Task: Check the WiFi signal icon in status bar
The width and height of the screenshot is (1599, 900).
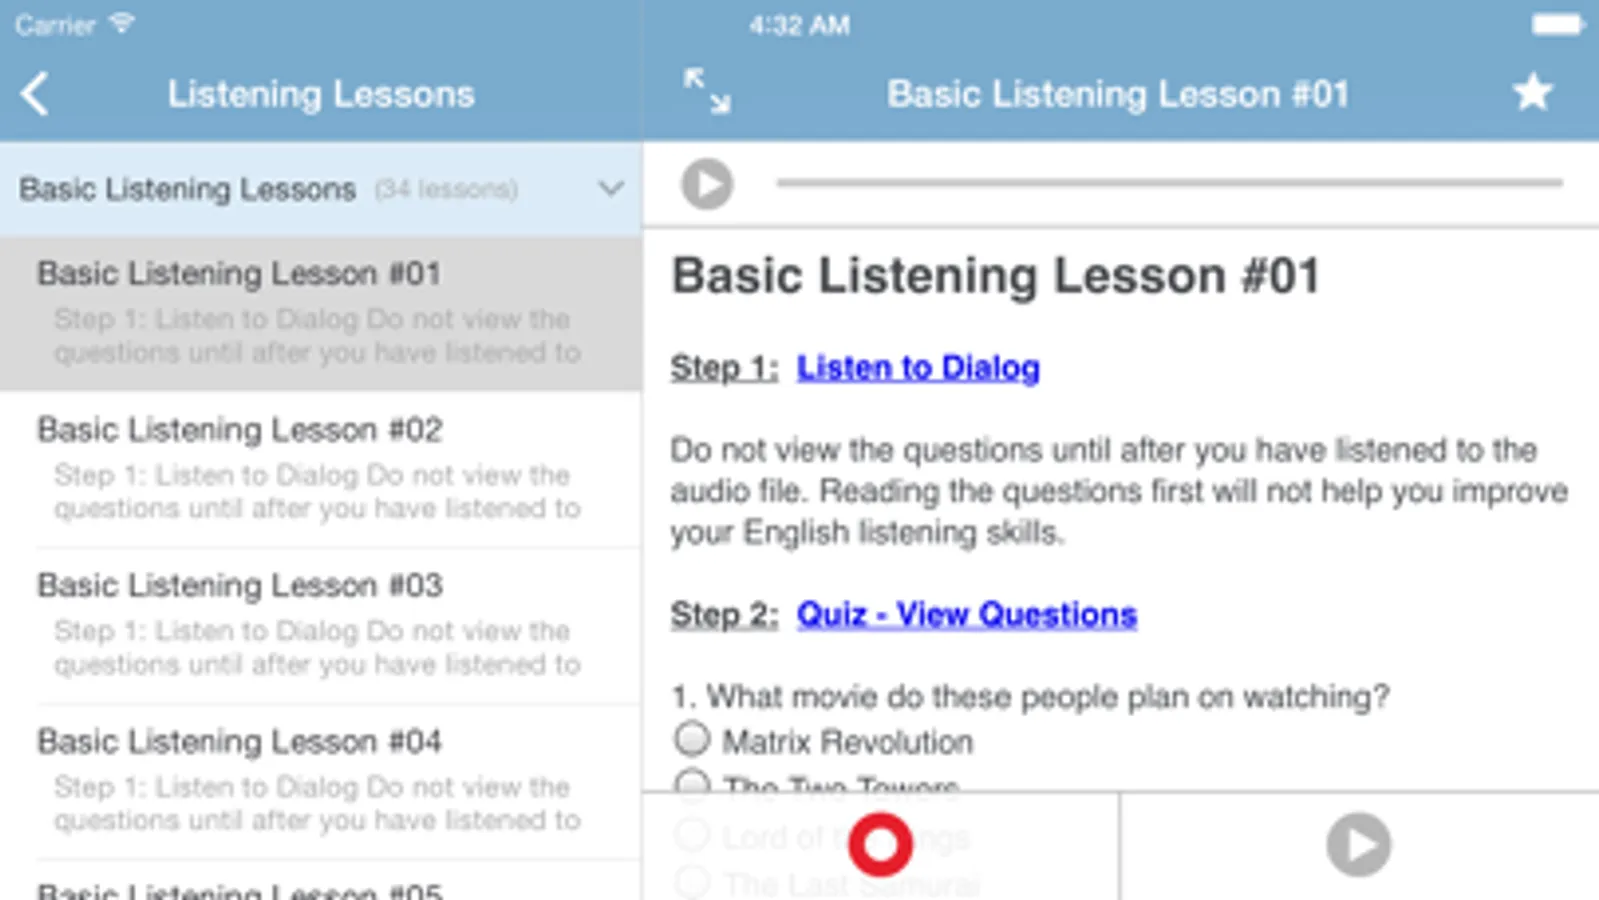Action: tap(122, 22)
